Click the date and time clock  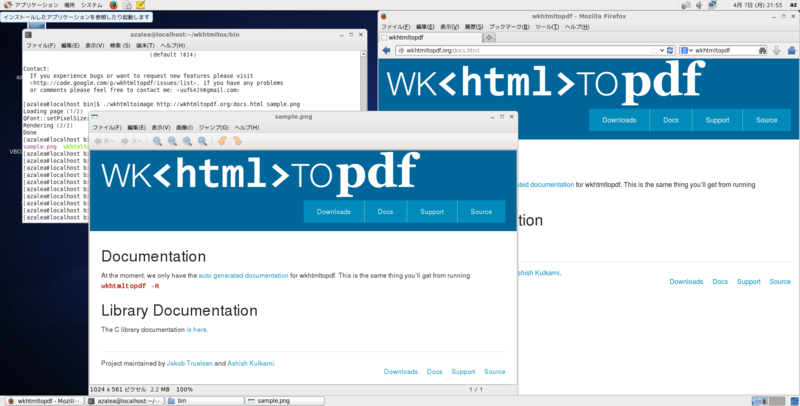[757, 5]
